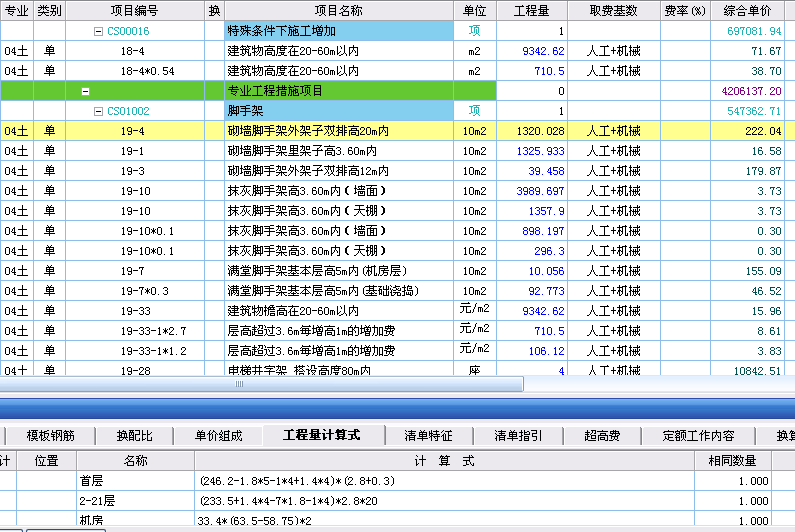This screenshot has width=795, height=532.
Task: Switch to the 清单特征 tab
Action: [428, 436]
